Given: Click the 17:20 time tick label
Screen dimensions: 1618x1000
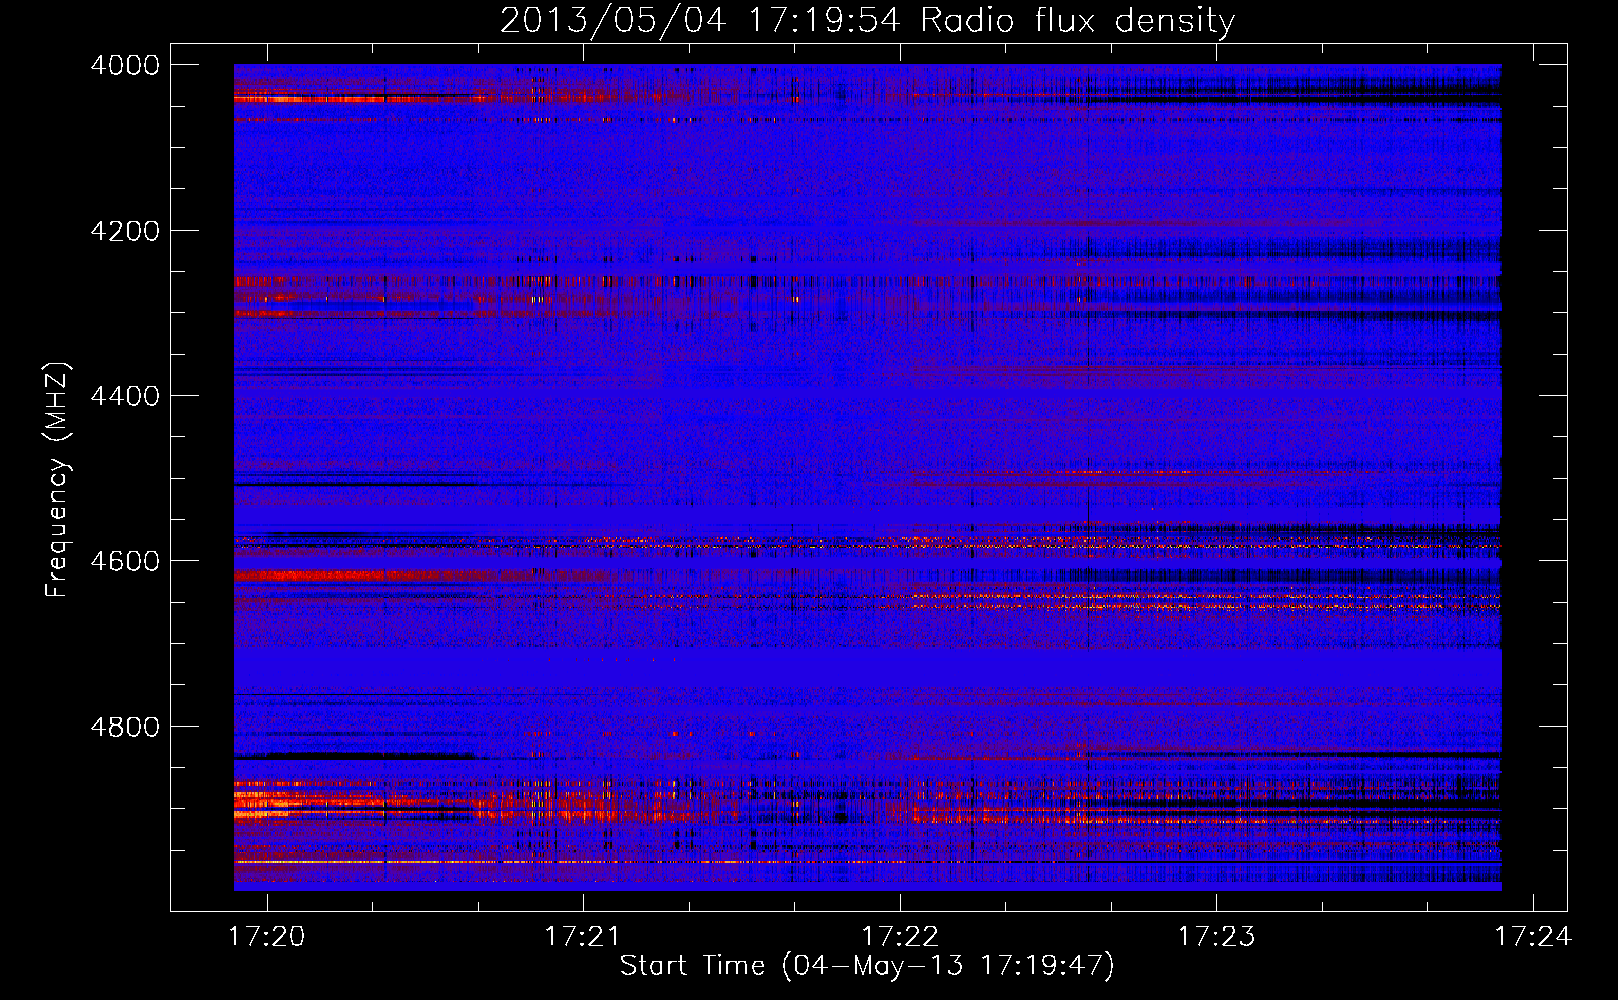Looking at the screenshot, I should (x=267, y=937).
